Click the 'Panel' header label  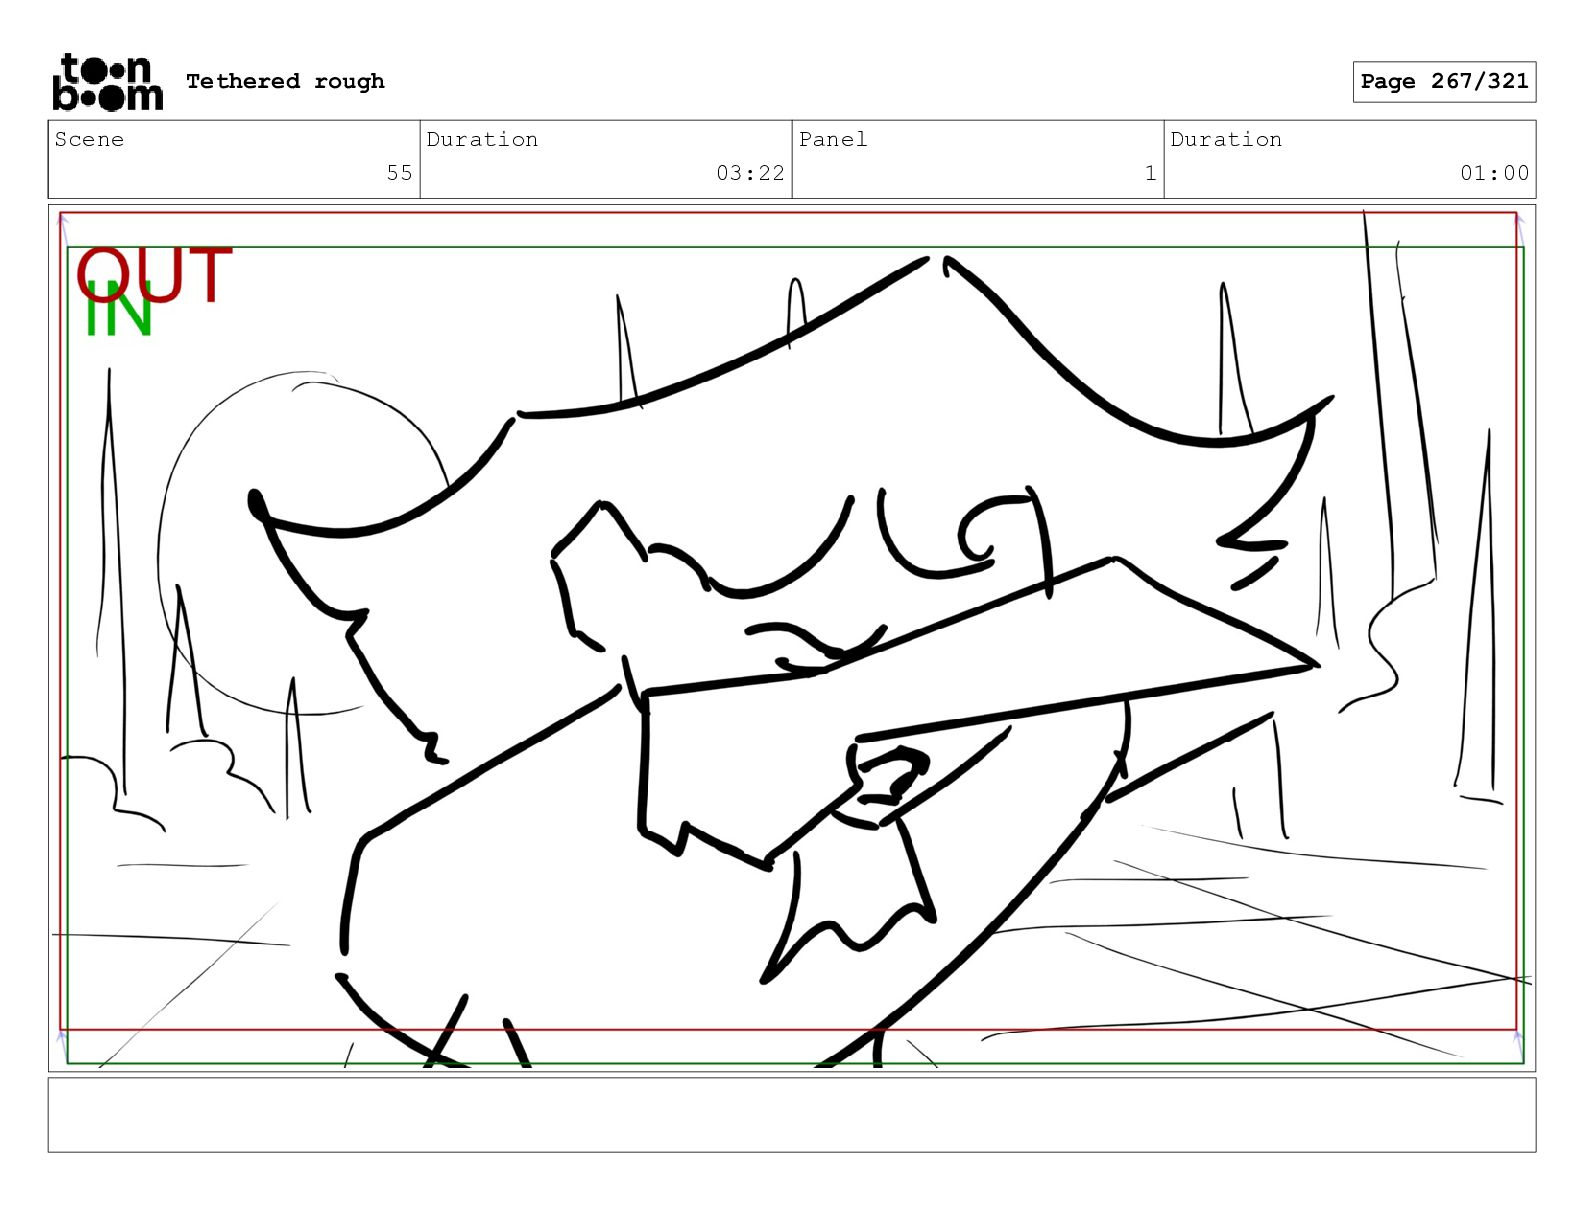[833, 139]
